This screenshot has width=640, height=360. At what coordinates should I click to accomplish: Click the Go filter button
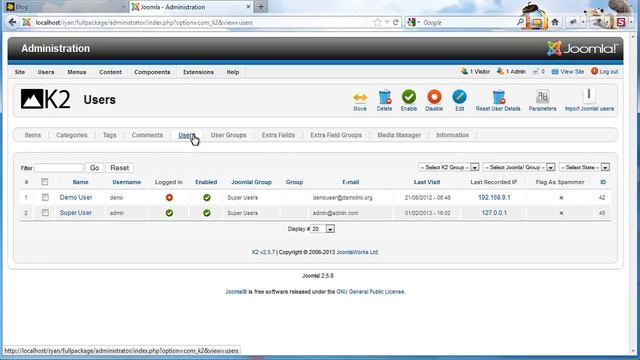pos(94,168)
